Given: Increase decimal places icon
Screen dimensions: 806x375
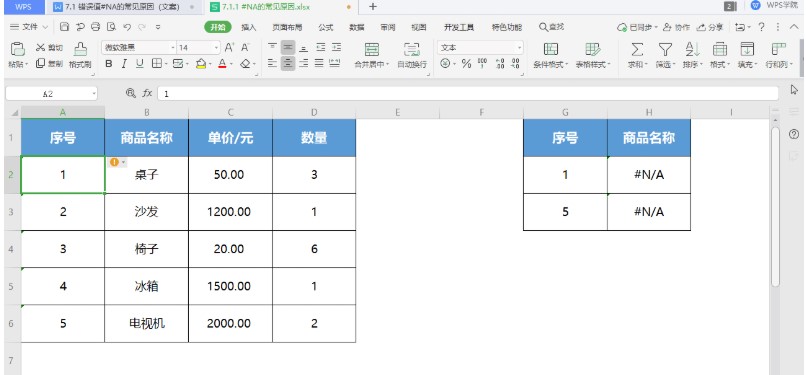Looking at the screenshot, I should pos(500,64).
